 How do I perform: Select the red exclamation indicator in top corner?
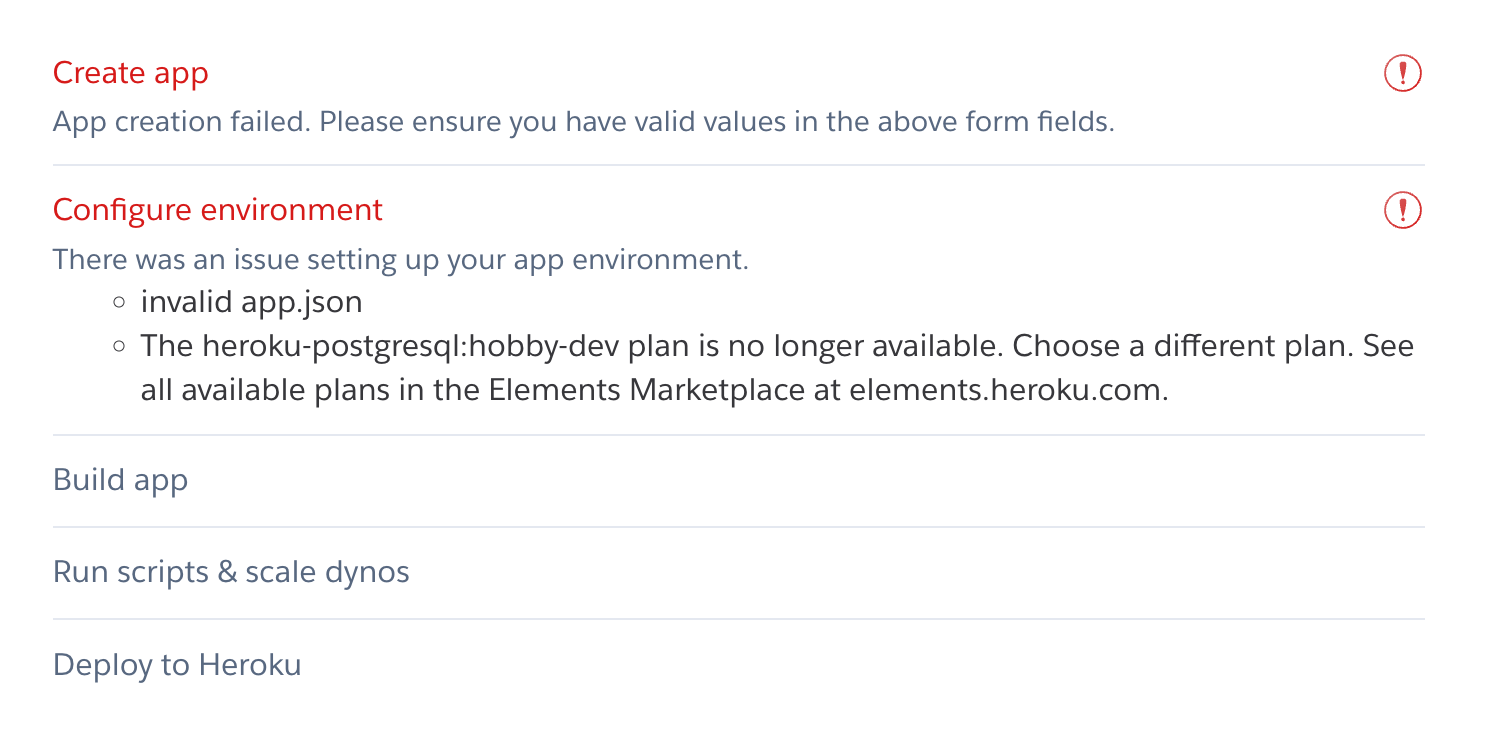pos(1402,72)
